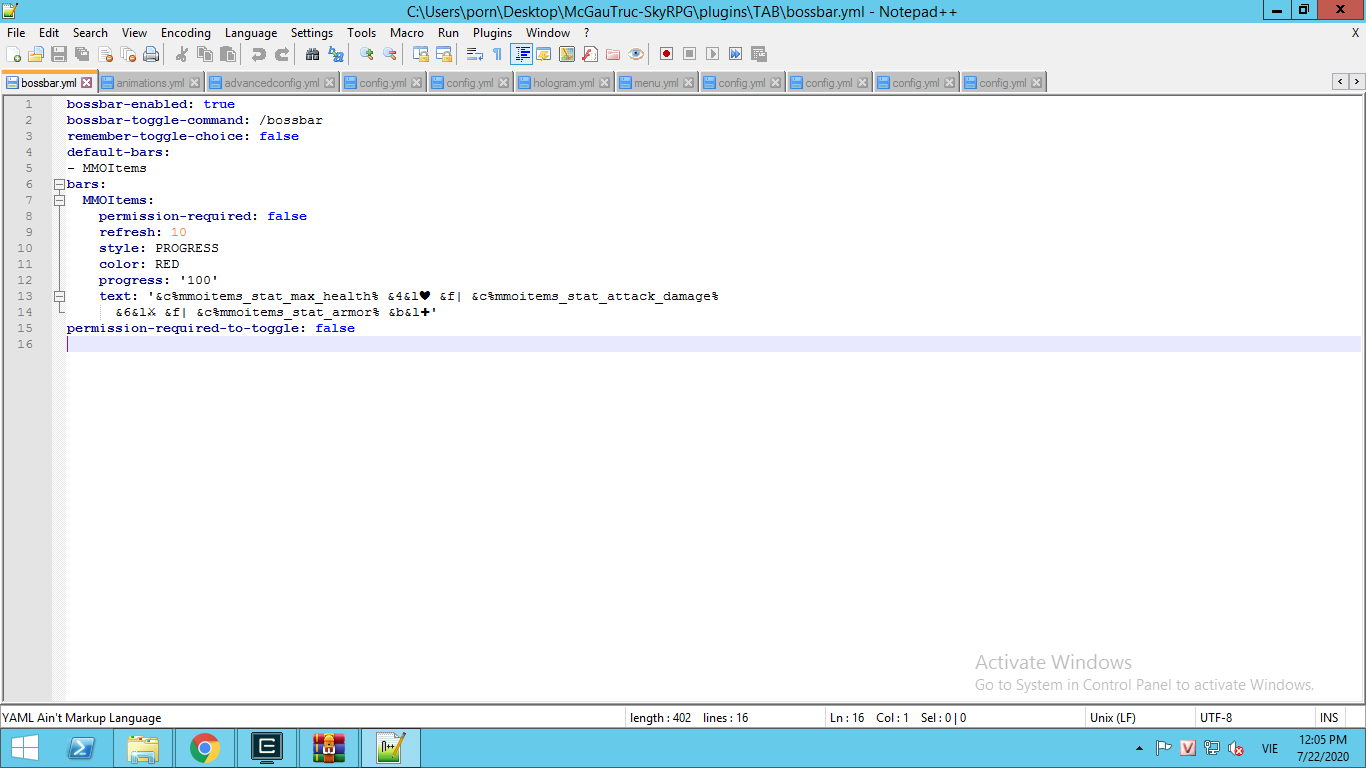The image size is (1366, 768).
Task: Click the Print toolbar icon
Action: [x=151, y=54]
